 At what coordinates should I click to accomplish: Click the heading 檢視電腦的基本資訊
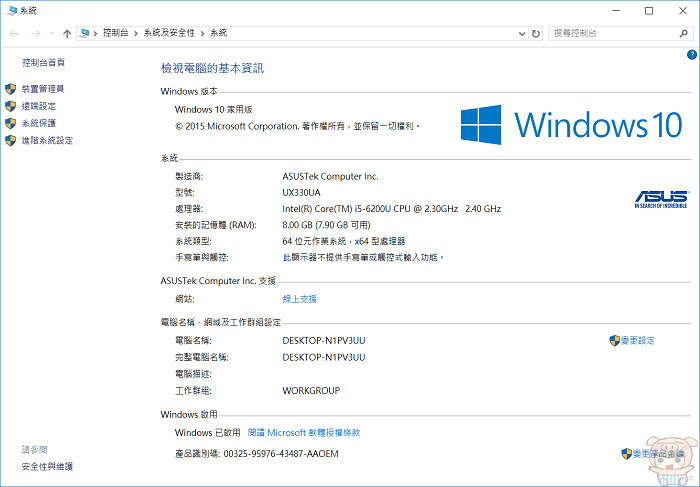(212, 68)
